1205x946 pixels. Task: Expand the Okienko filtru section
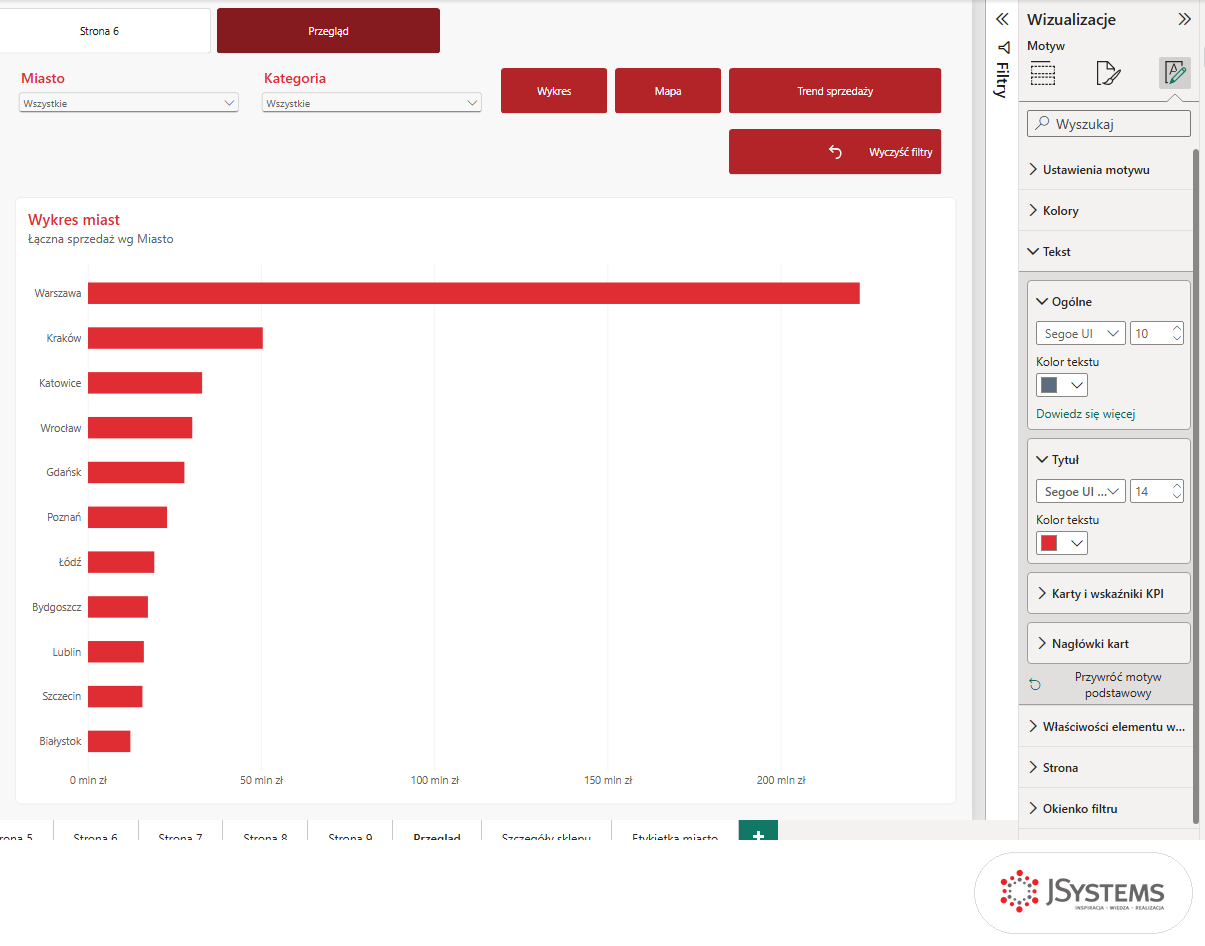(x=1105, y=809)
